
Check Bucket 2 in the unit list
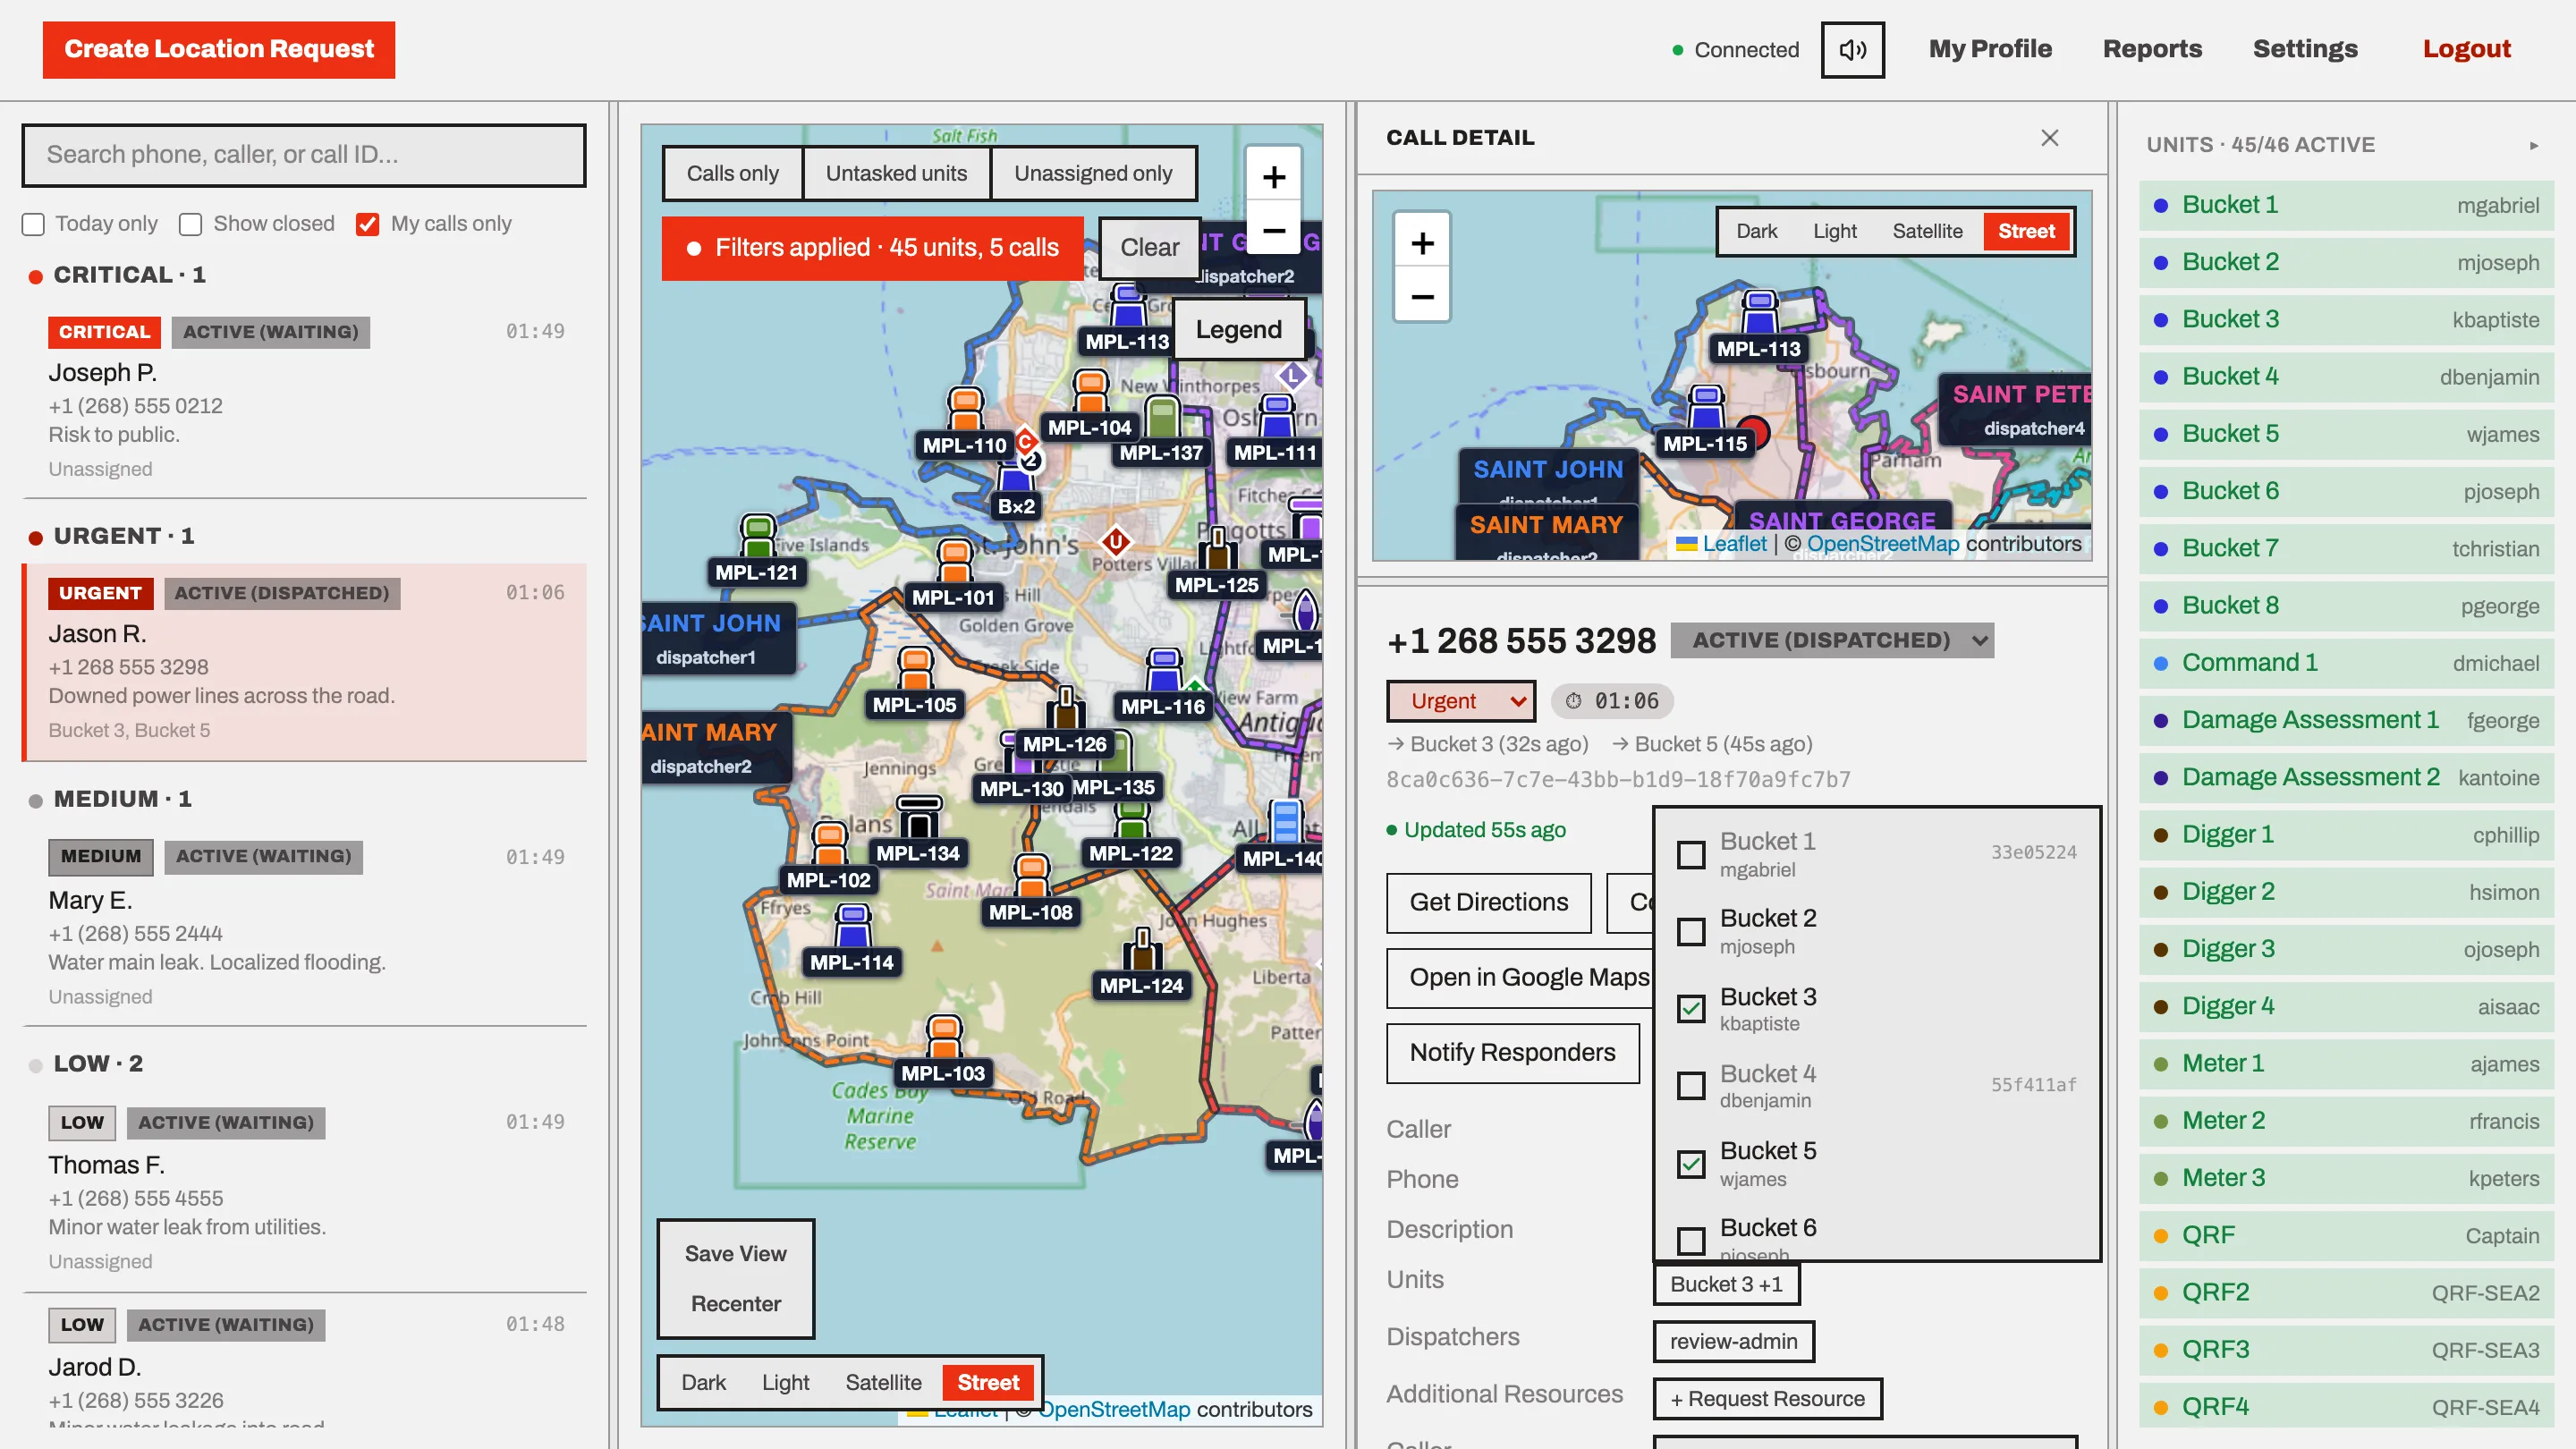click(x=1691, y=932)
